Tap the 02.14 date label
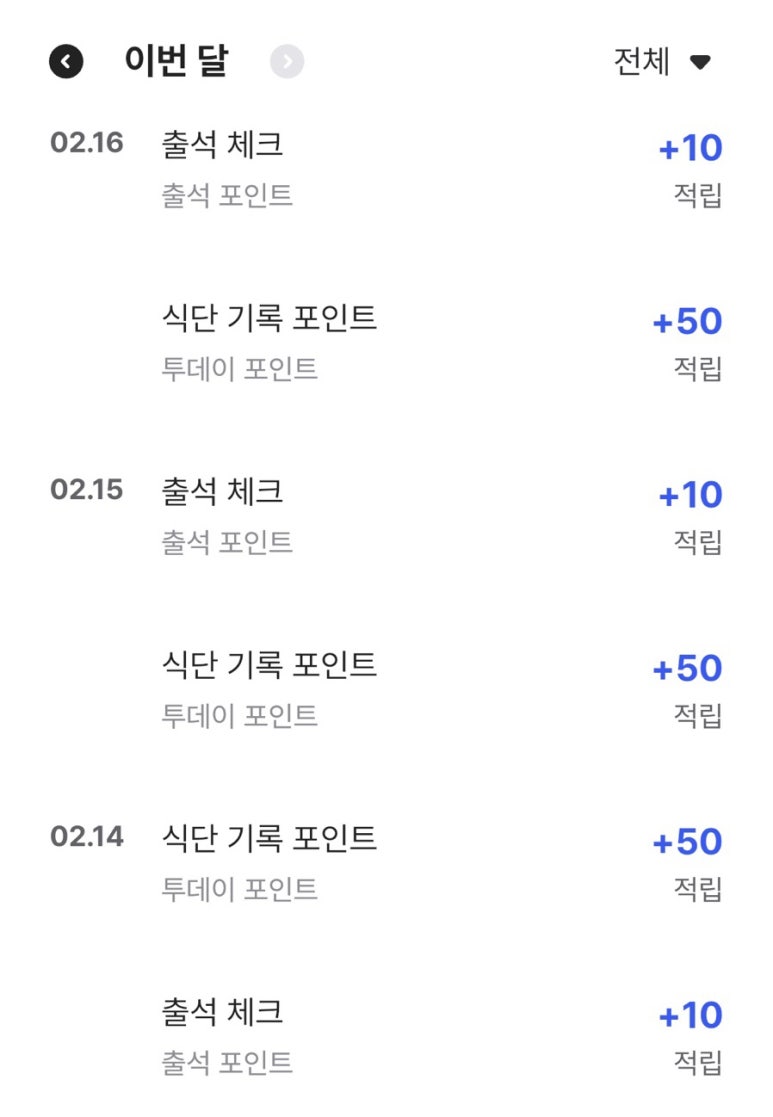773x1117 pixels. pyautogui.click(x=87, y=836)
